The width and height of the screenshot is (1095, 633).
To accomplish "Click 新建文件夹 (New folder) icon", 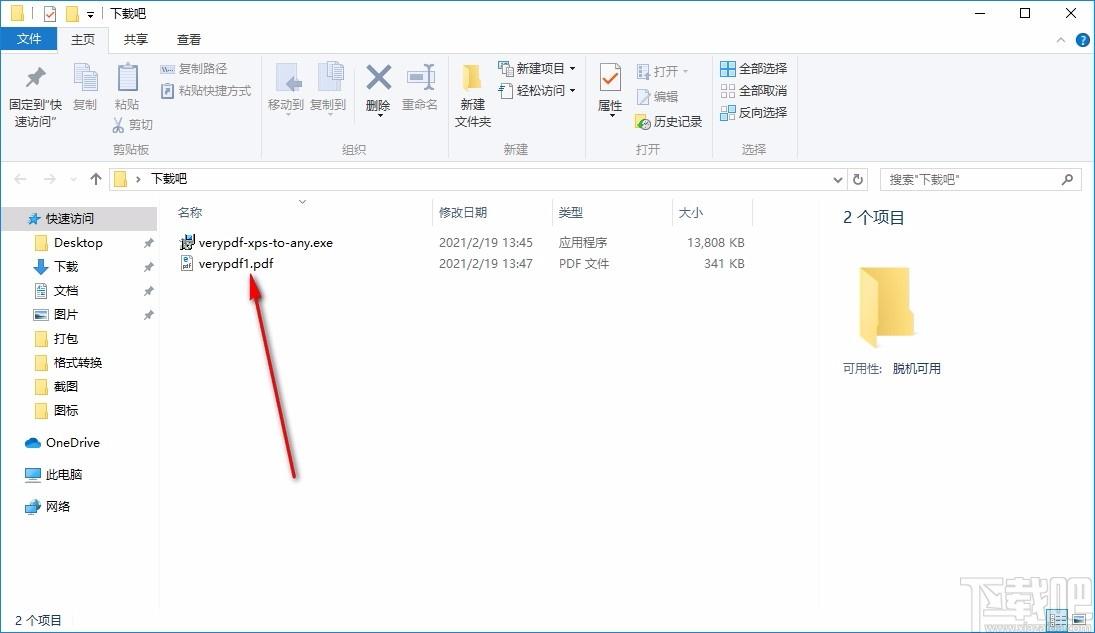I will click(472, 78).
